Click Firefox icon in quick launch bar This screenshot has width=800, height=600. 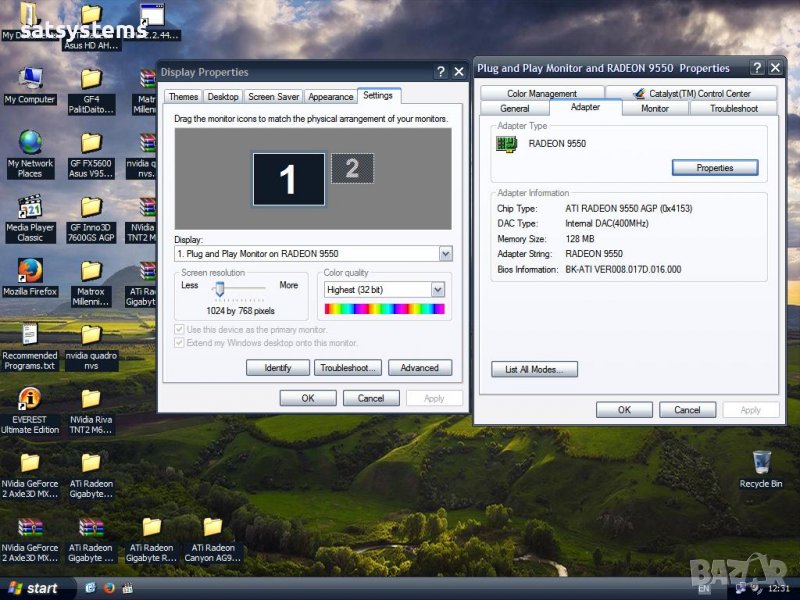click(x=109, y=588)
